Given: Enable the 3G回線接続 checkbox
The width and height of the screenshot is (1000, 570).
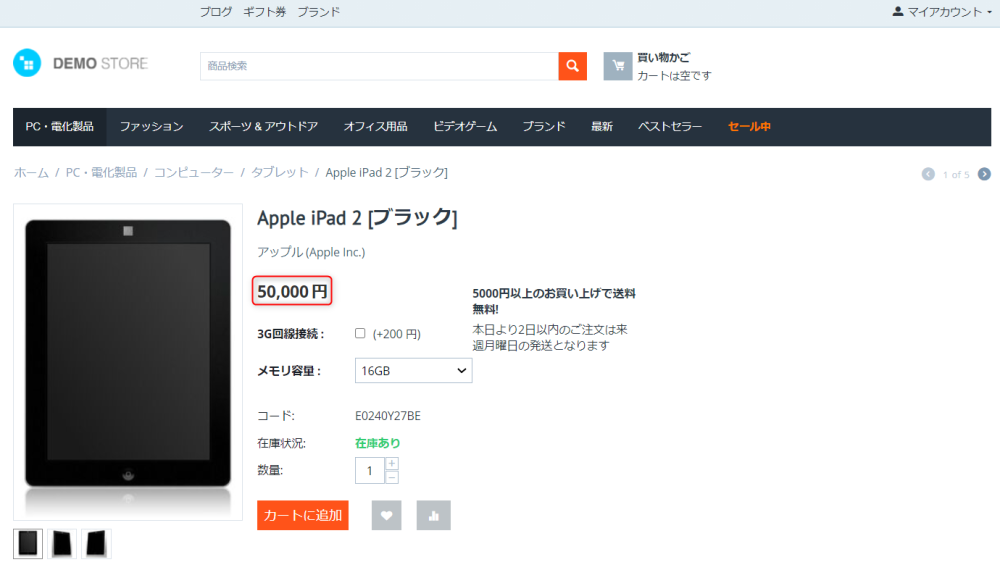Looking at the screenshot, I should tap(360, 333).
